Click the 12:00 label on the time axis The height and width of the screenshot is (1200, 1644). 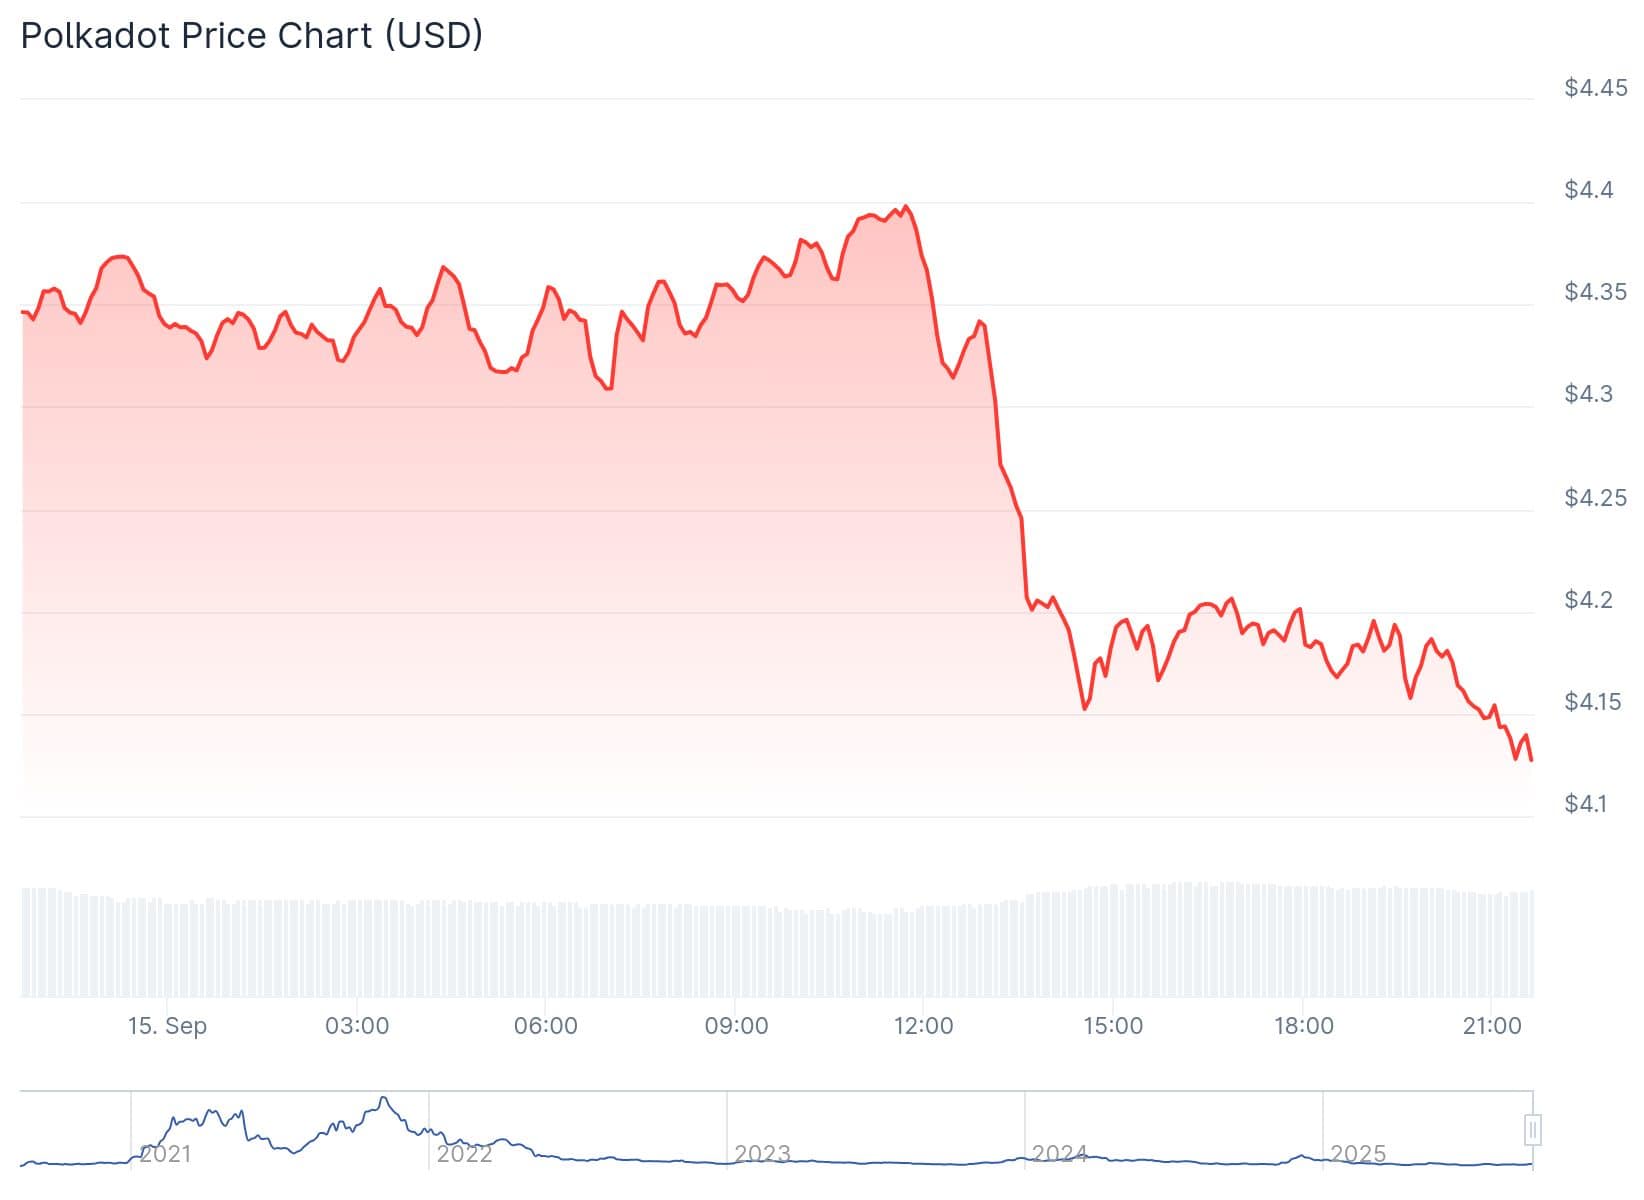[923, 1026]
